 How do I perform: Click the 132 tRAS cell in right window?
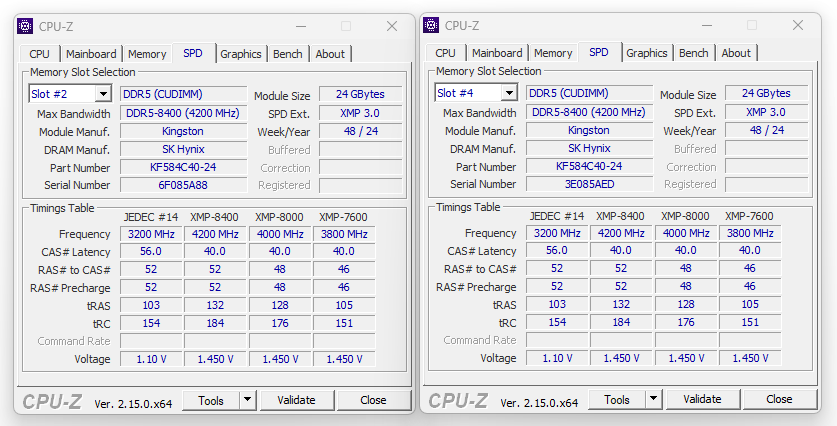tap(621, 304)
